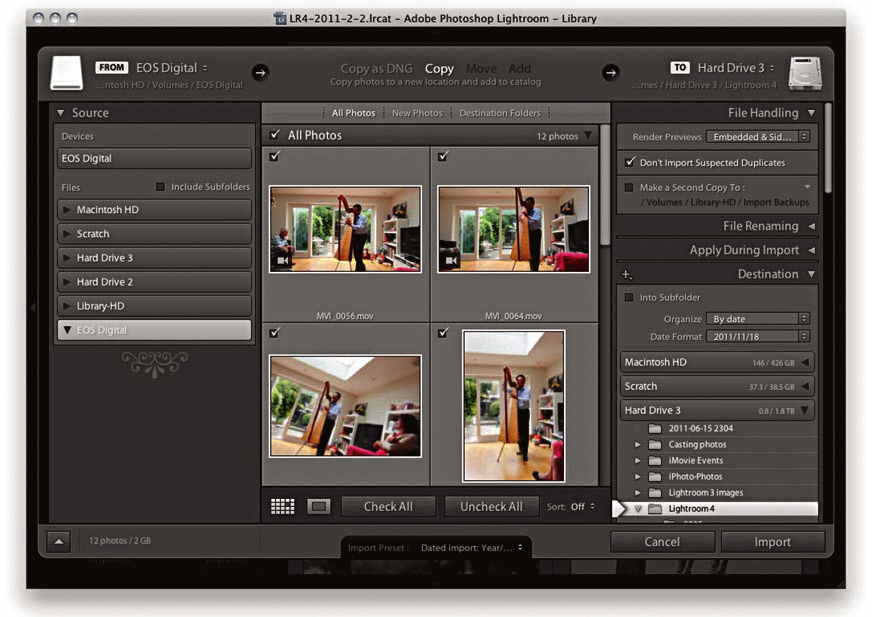Image resolution: width=872 pixels, height=617 pixels.
Task: Expand the Scratch source volume
Action: coord(67,234)
